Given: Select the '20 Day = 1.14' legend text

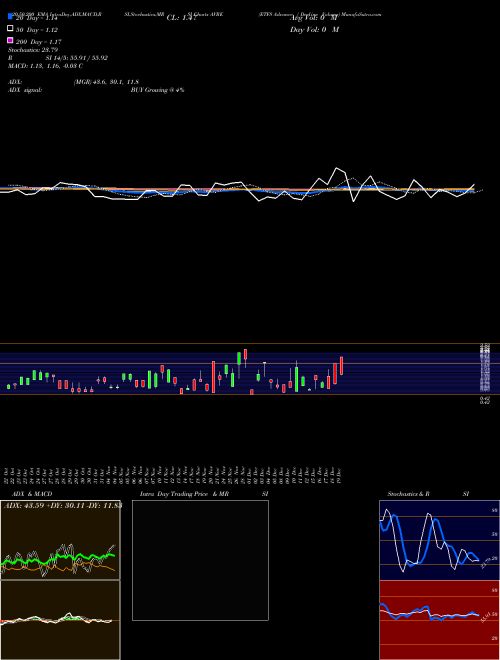Looking at the screenshot, I should pyautogui.click(x=36, y=18).
